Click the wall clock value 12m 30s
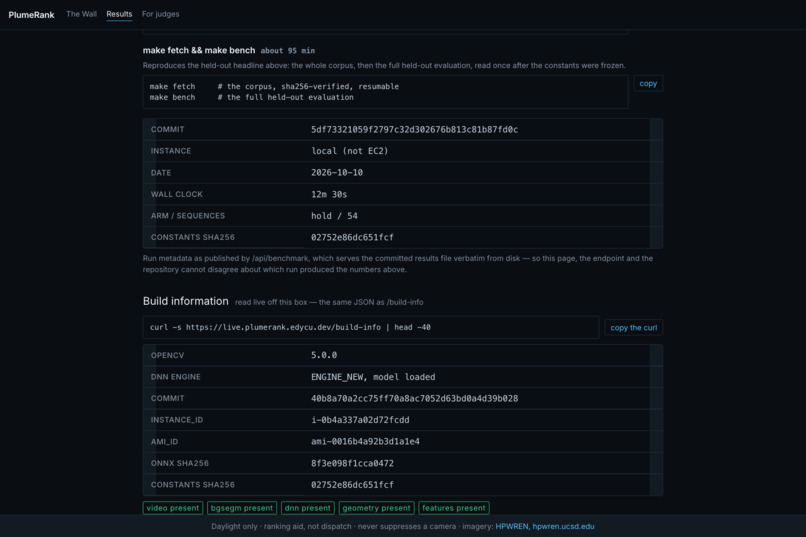The width and height of the screenshot is (806, 537). 329,194
